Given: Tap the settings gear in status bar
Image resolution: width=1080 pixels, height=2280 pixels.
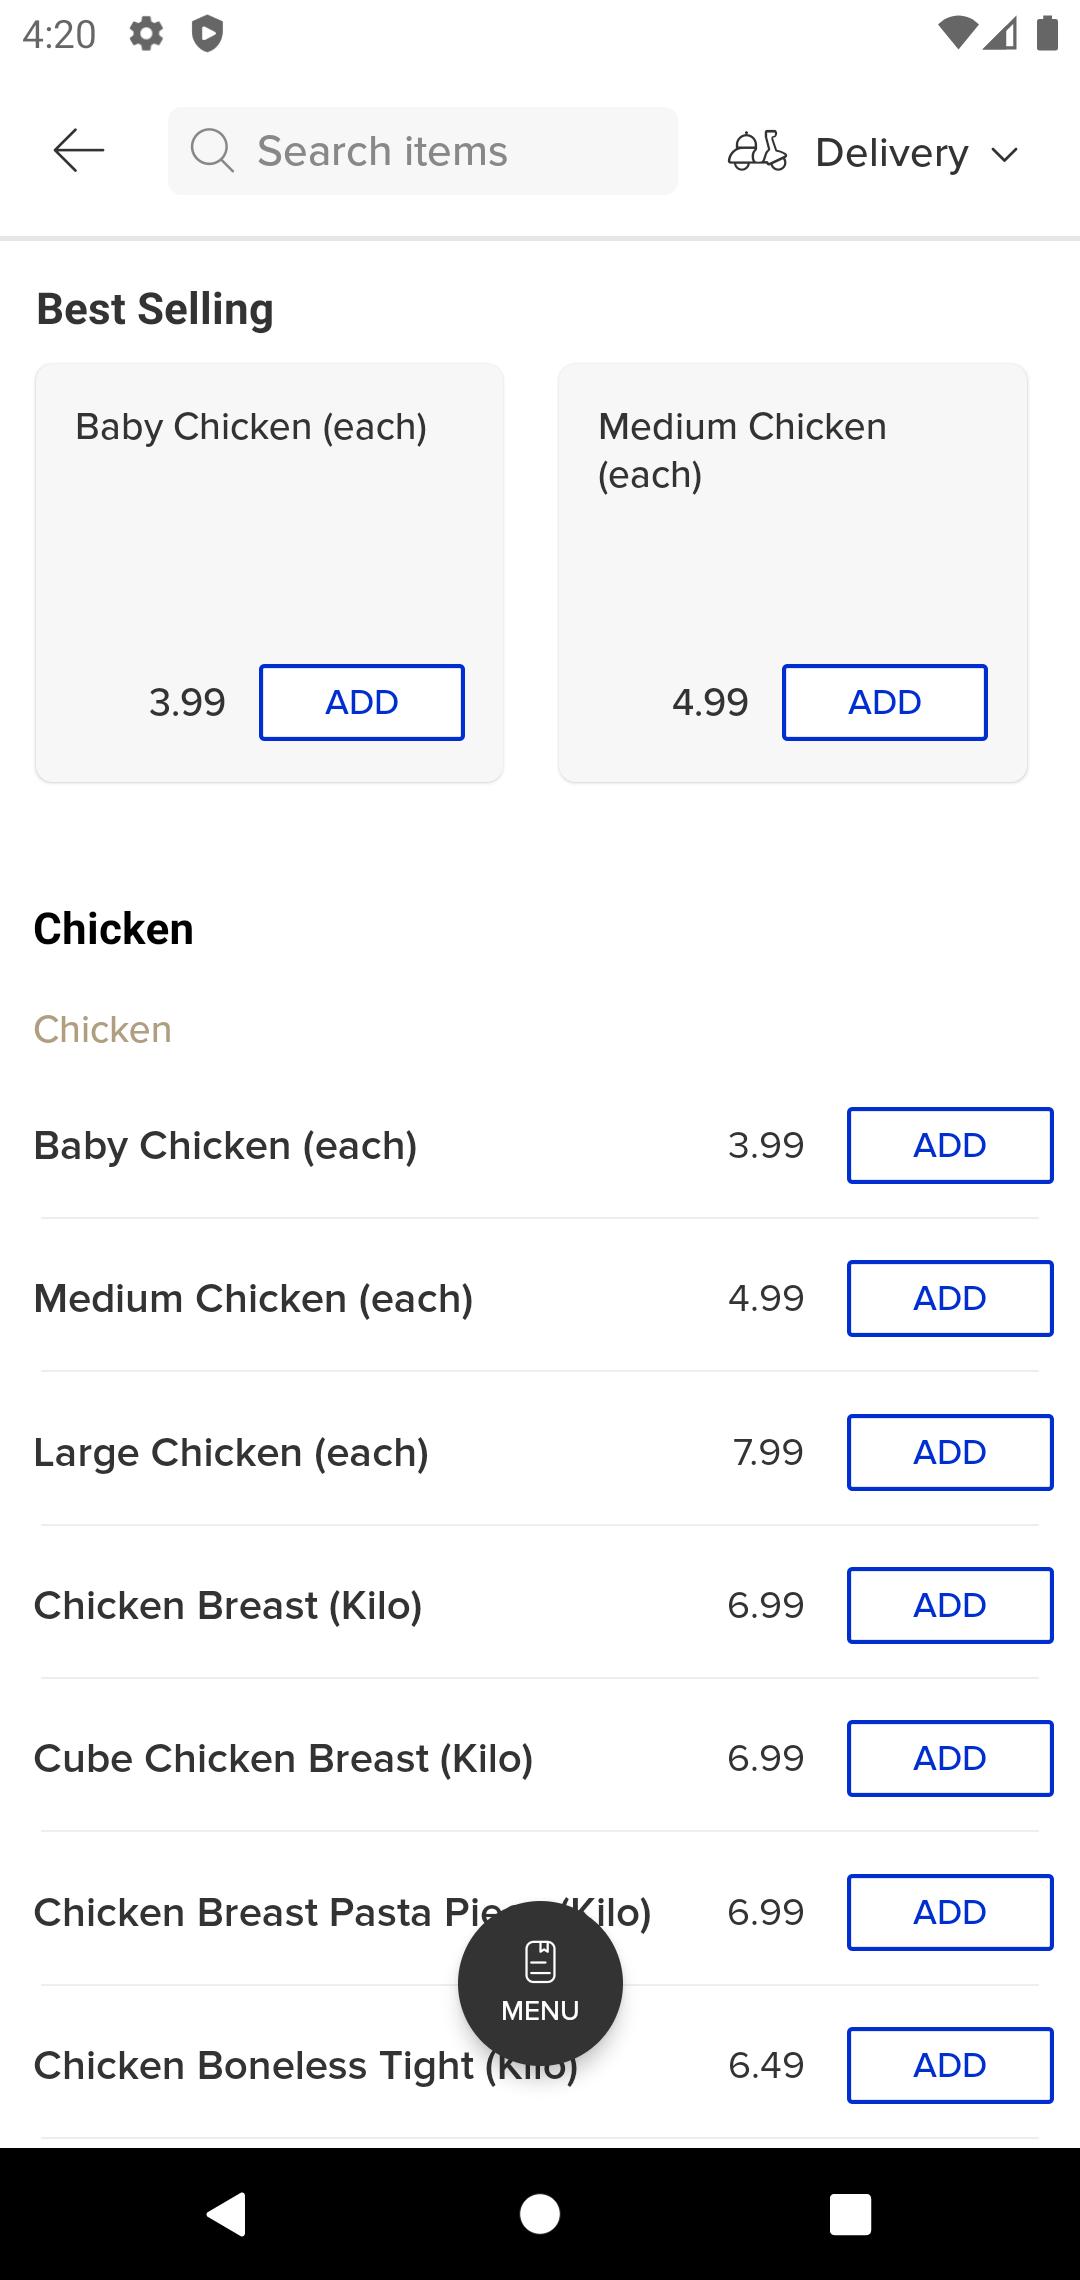Looking at the screenshot, I should [x=146, y=35].
